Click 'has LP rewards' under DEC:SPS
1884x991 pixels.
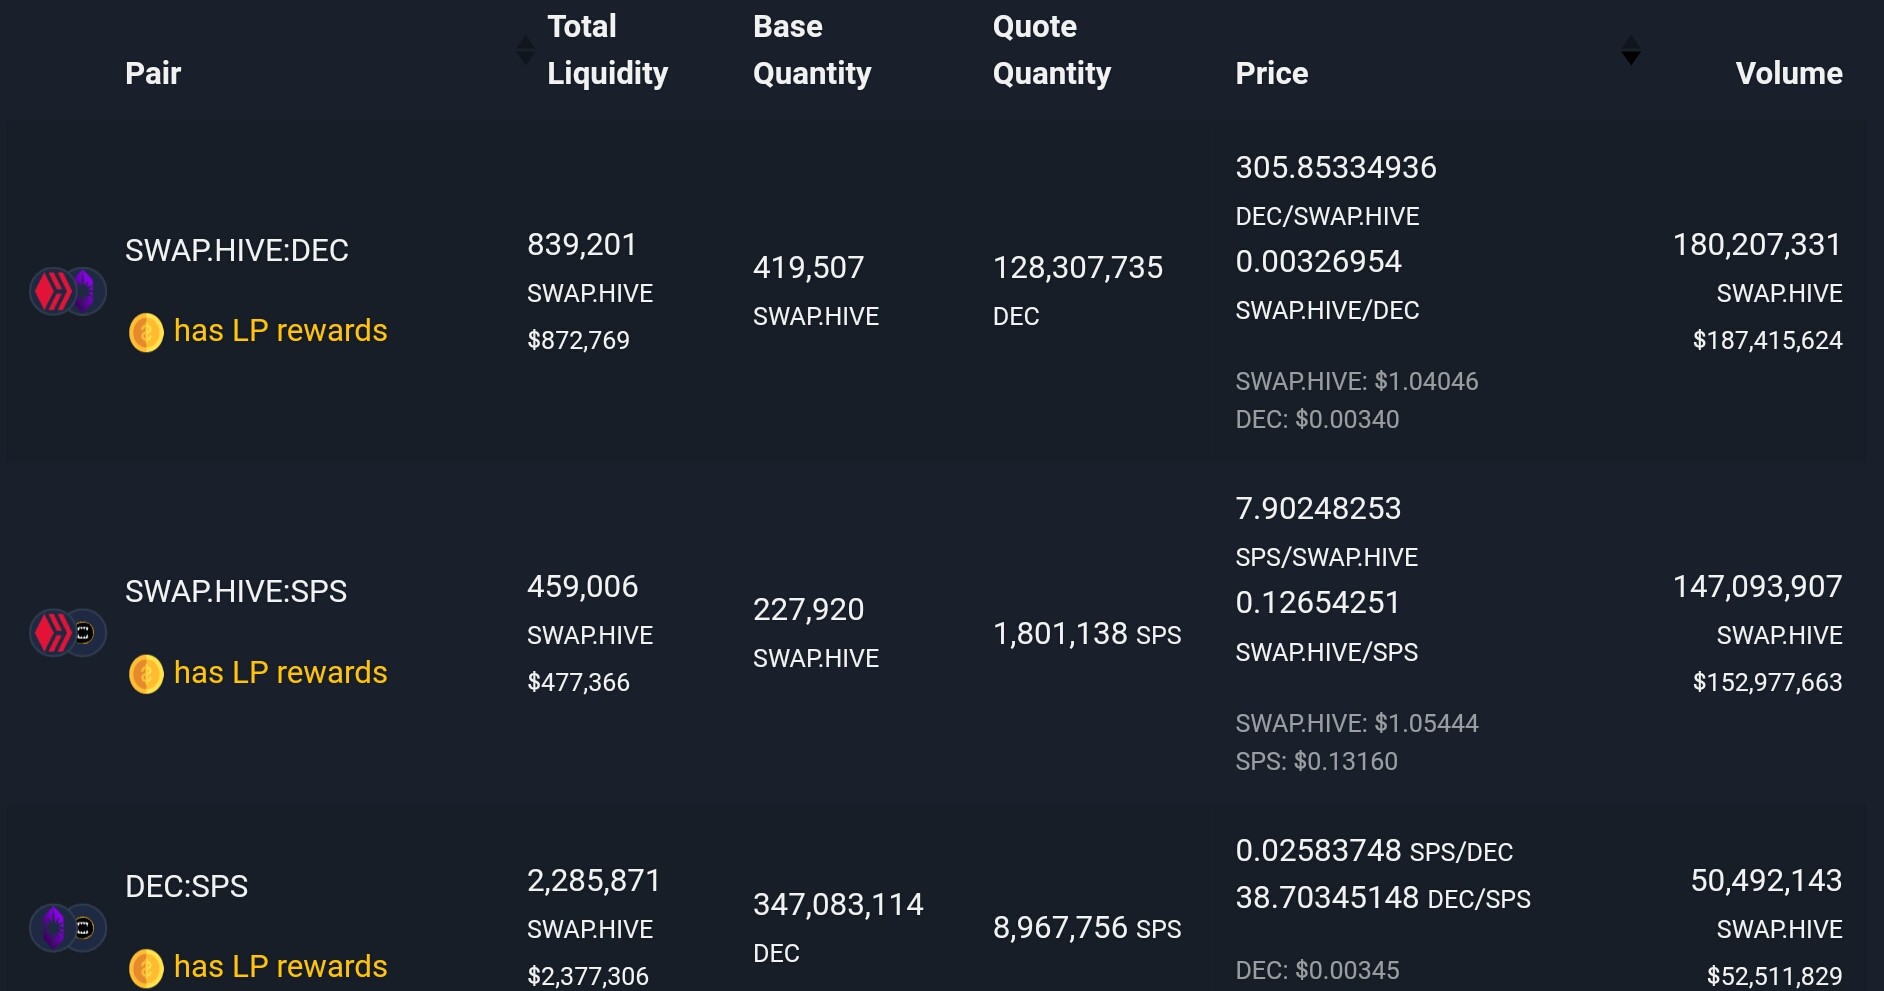click(280, 967)
